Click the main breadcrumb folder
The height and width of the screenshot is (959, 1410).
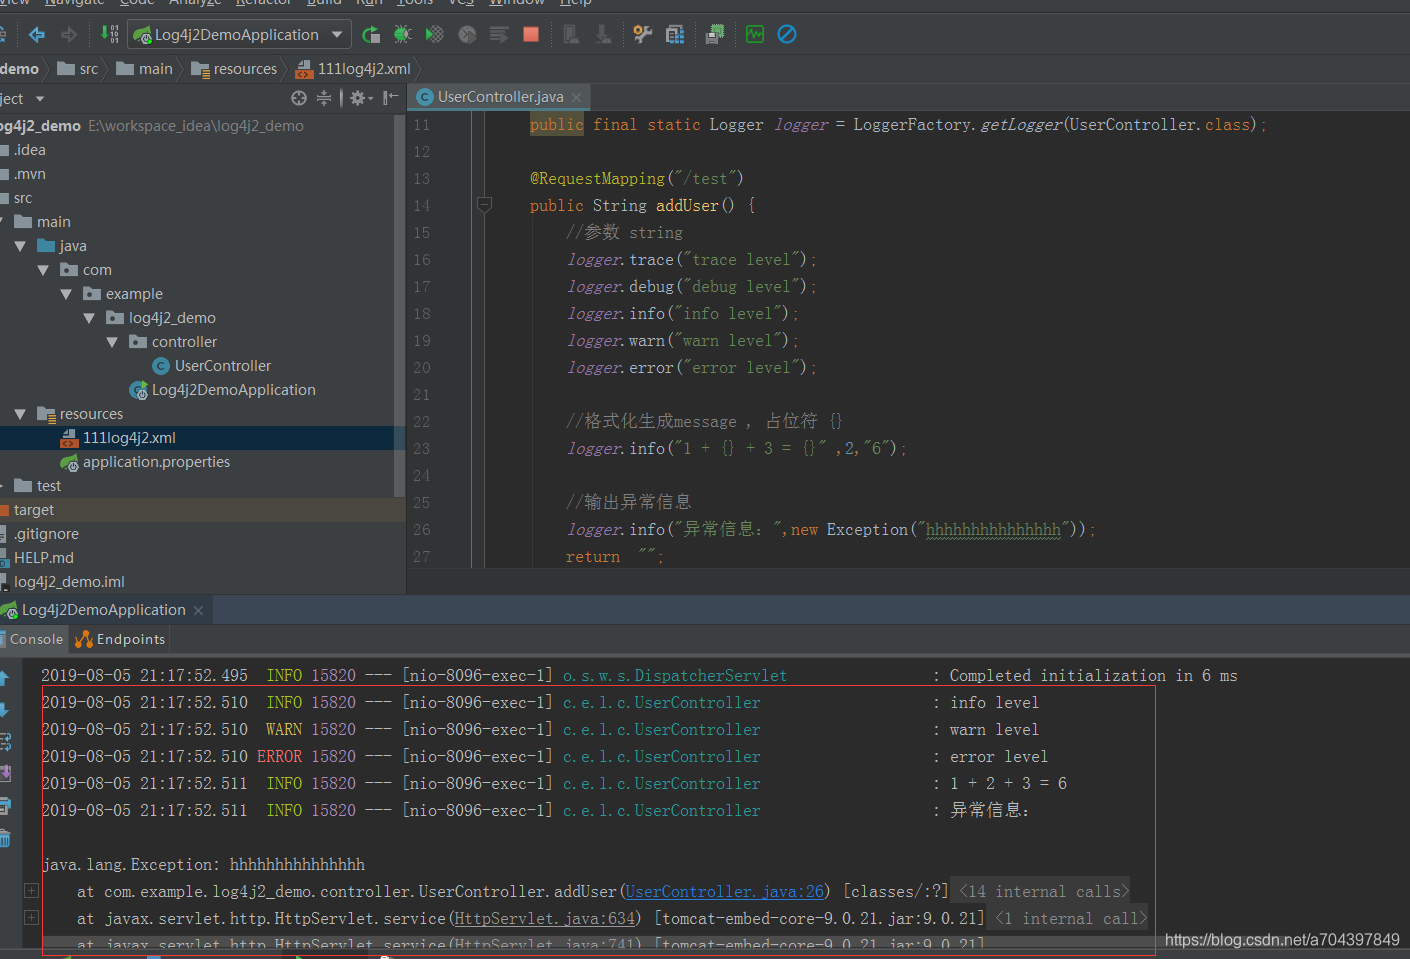(145, 69)
